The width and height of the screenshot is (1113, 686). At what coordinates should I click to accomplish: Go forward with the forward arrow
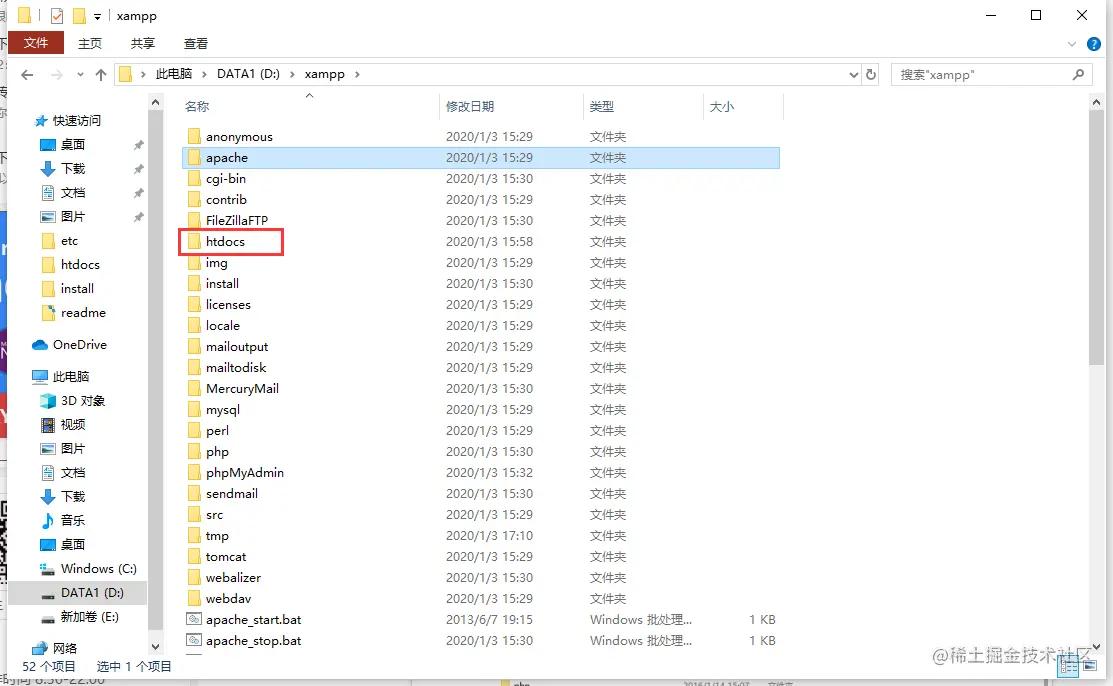click(56, 75)
